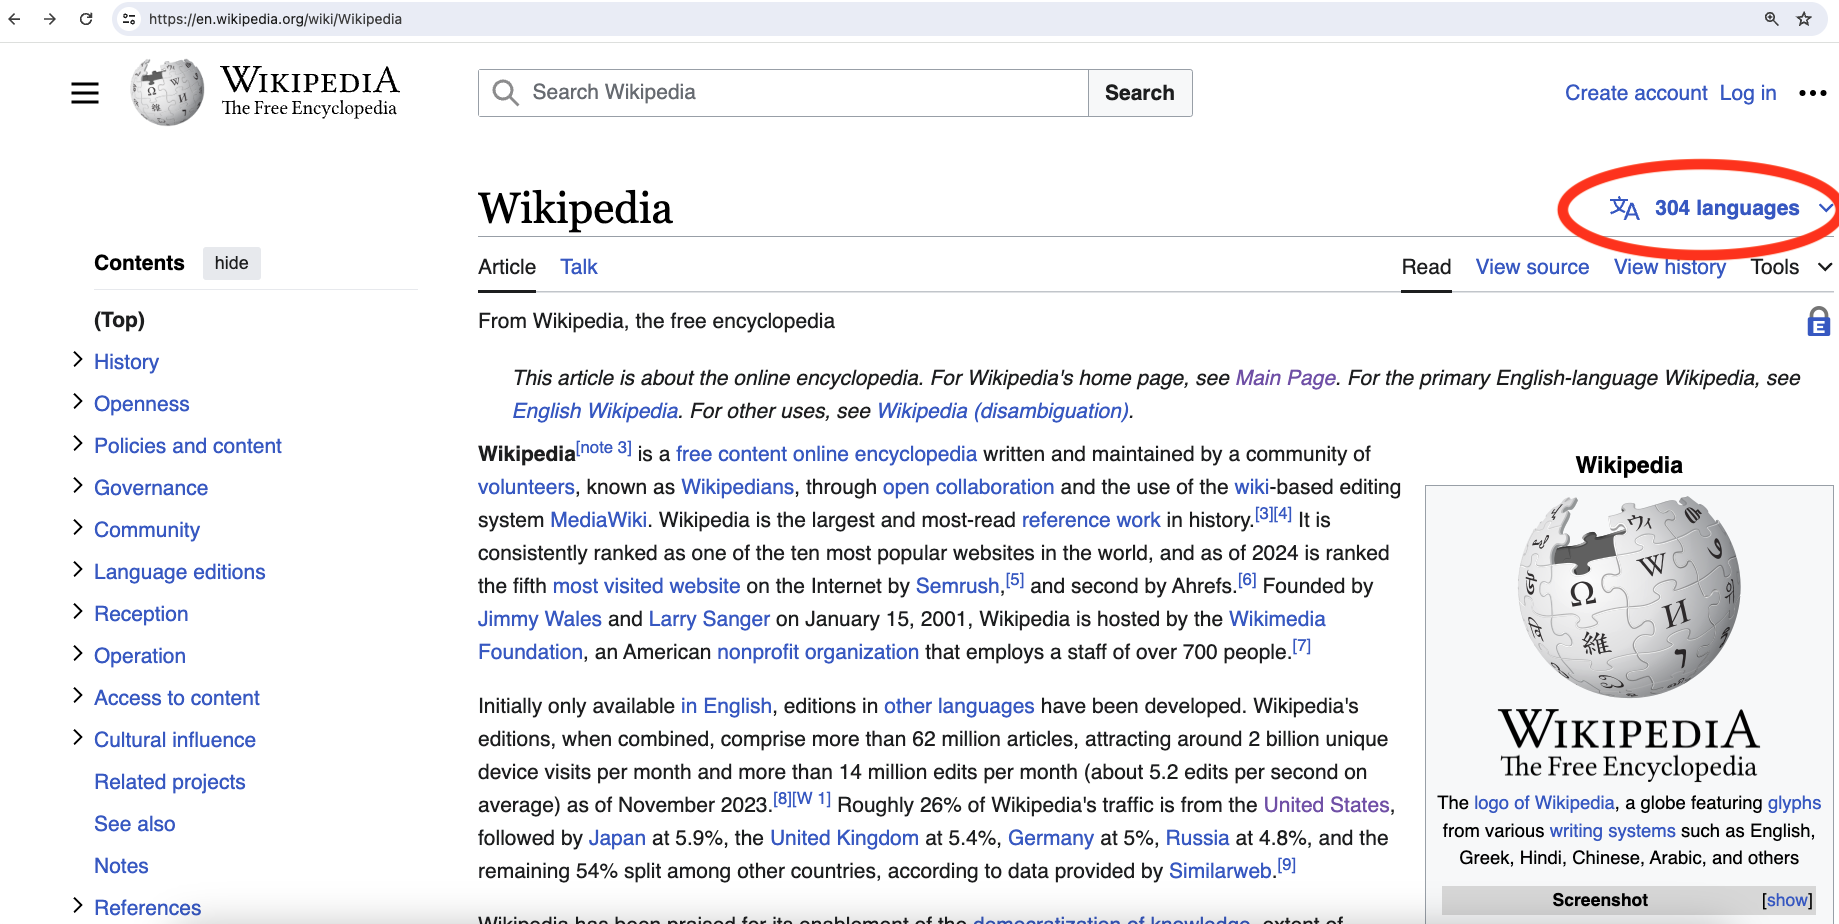Click the Wikipedia wordmark in header
This screenshot has width=1839, height=924.
pyautogui.click(x=310, y=91)
